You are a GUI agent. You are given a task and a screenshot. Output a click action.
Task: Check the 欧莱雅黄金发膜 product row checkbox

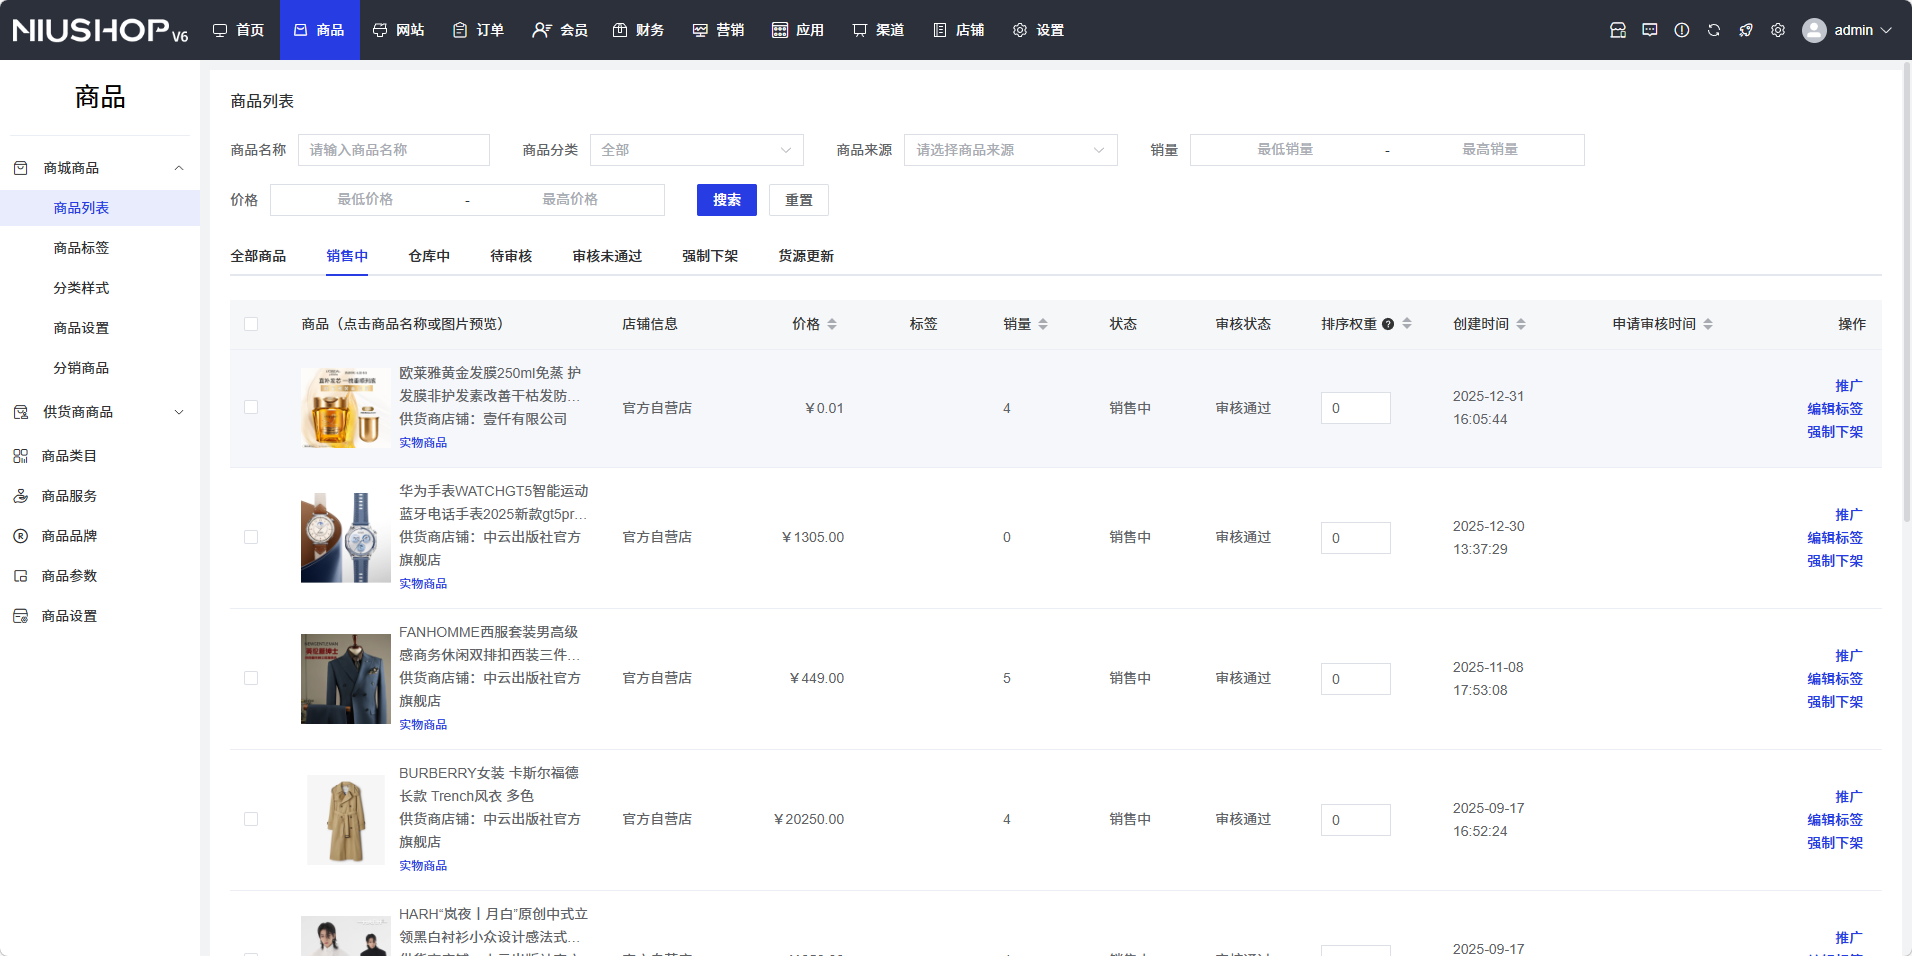pos(251,408)
